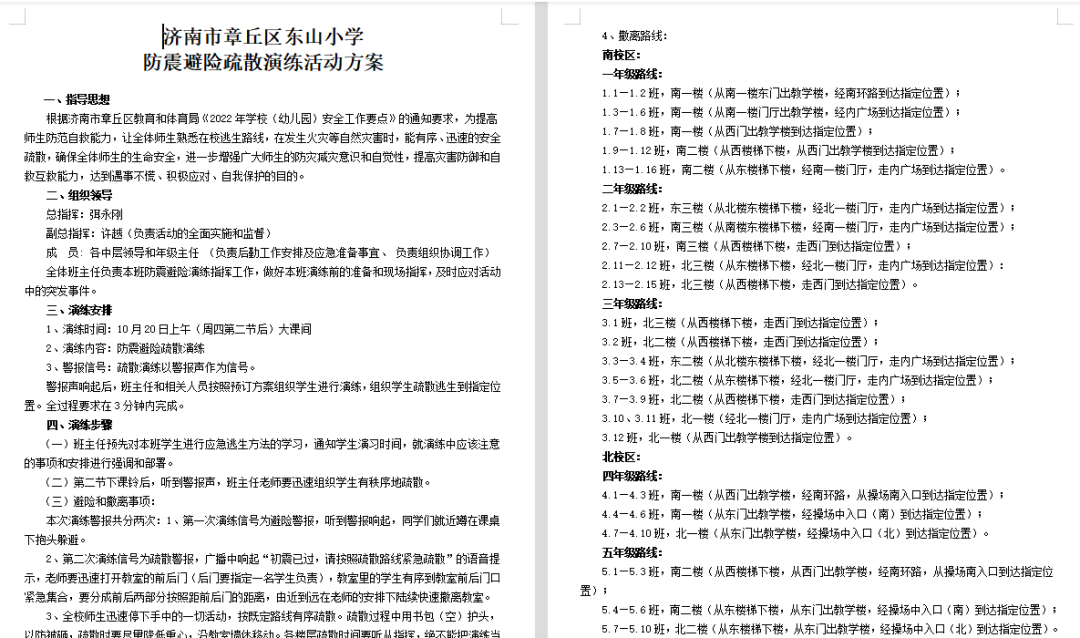This screenshot has width=1080, height=638.
Task: Click the heading "四年级路线："
Action: point(632,475)
